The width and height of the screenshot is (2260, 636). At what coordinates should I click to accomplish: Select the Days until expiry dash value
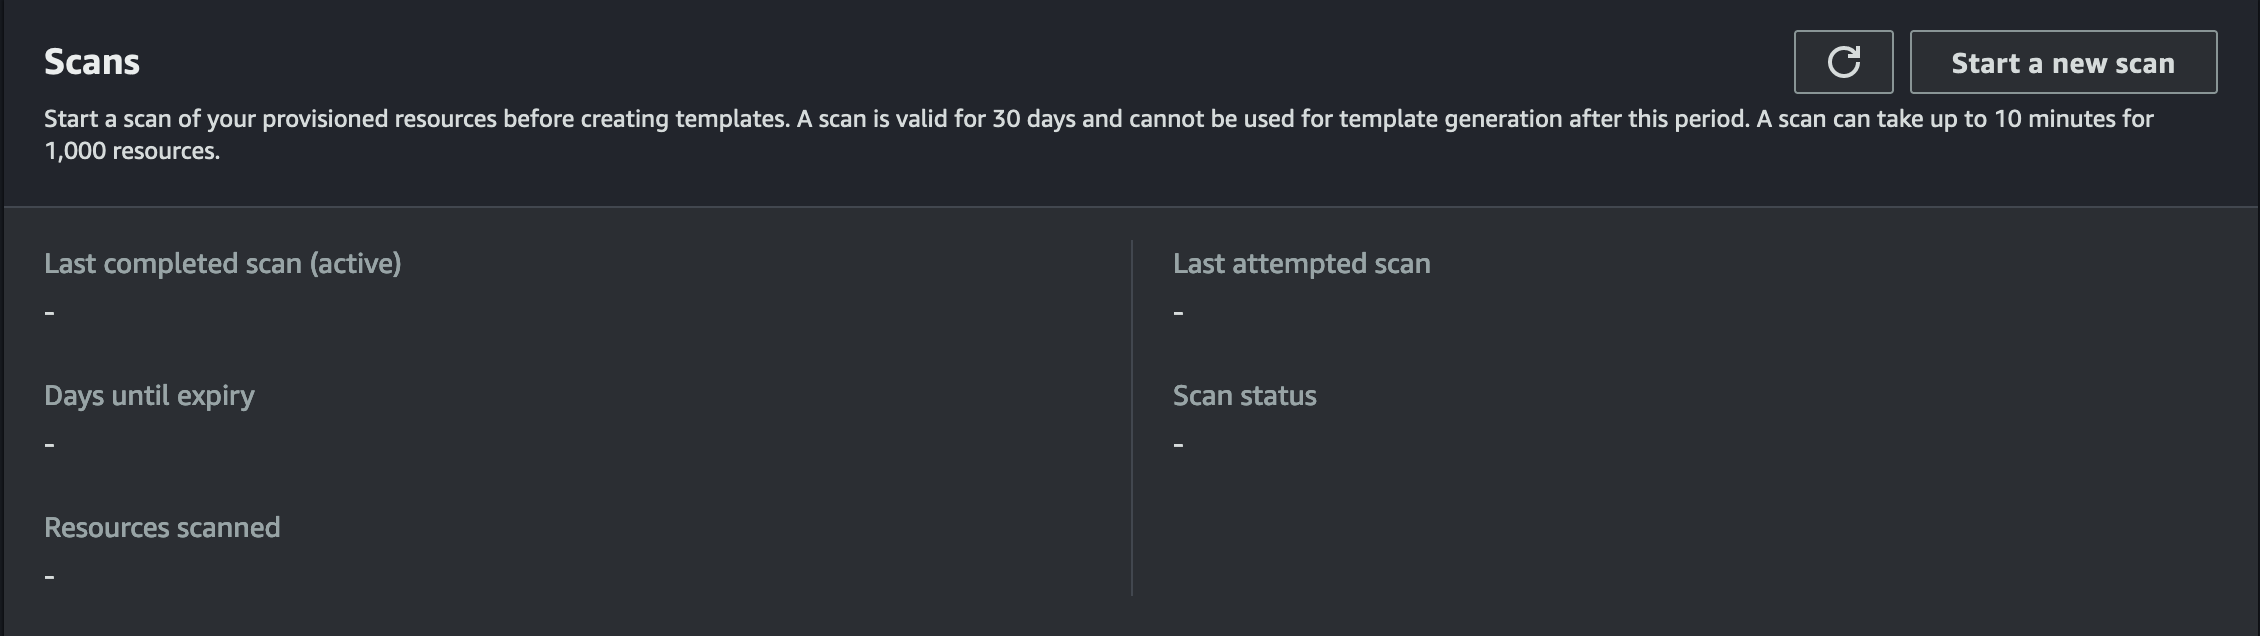coord(48,443)
